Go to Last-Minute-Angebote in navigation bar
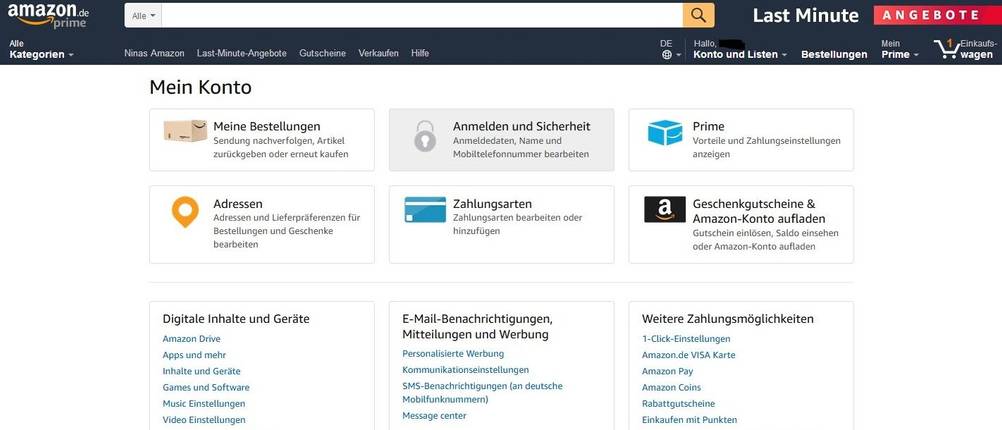1002x430 pixels. [242, 53]
